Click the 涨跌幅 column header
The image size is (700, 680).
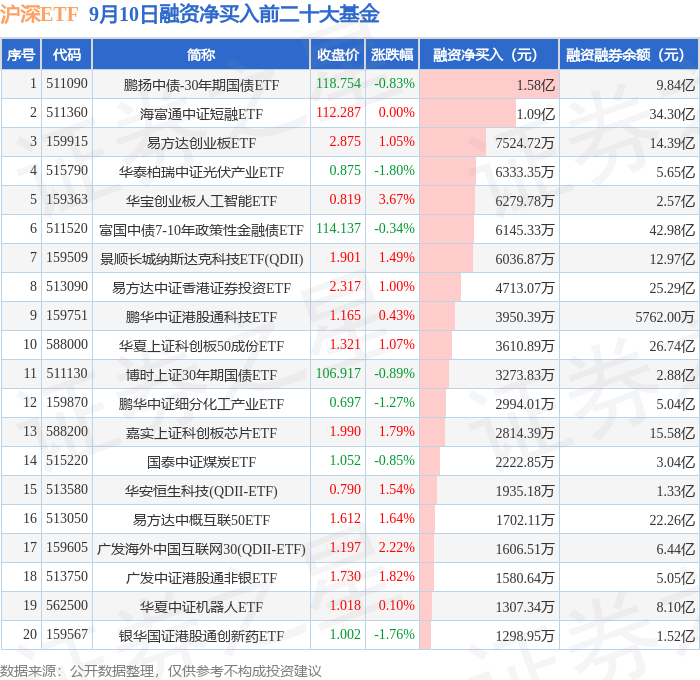(x=392, y=54)
